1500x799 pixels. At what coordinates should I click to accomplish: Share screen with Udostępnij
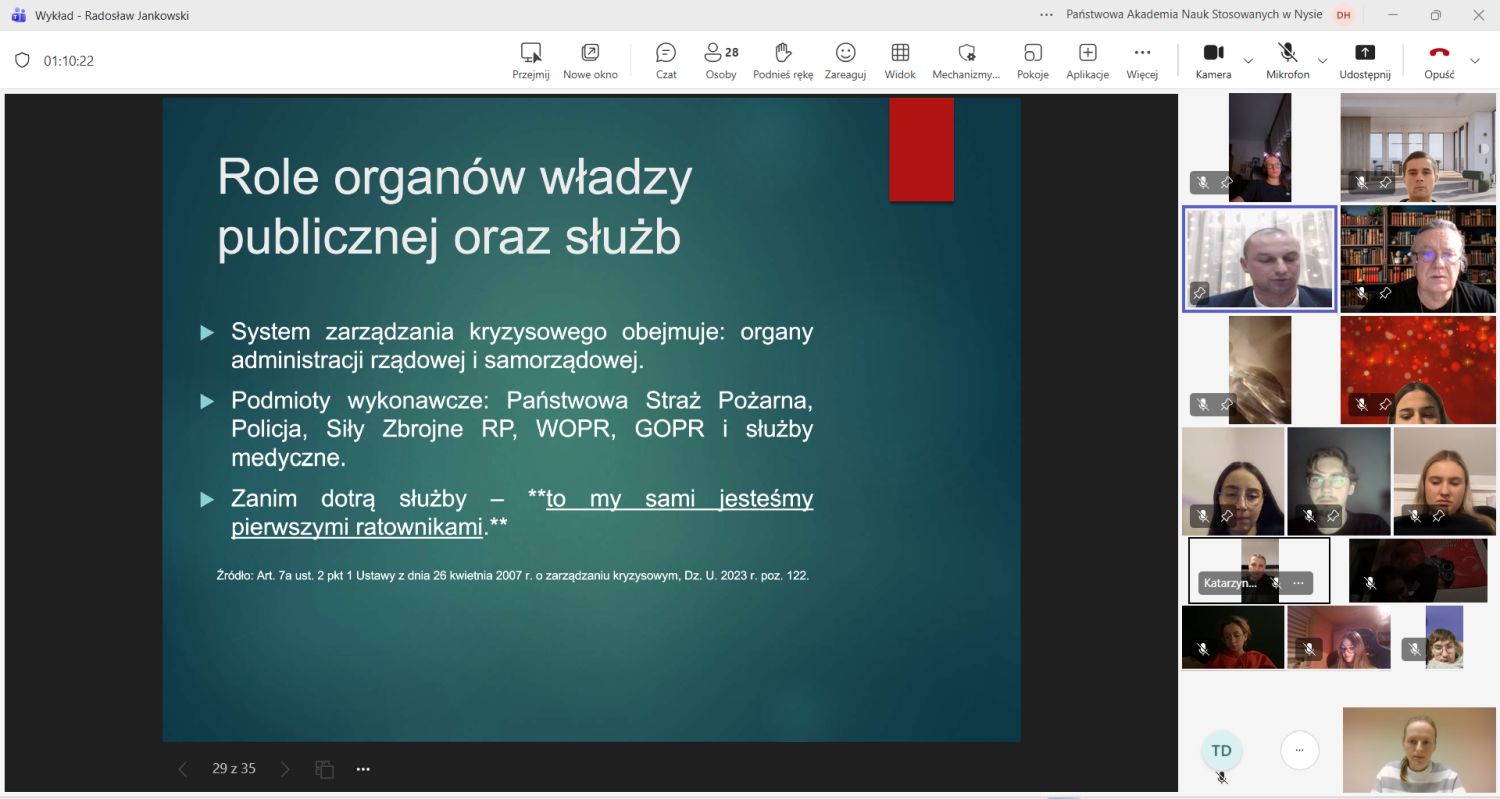pos(1364,60)
